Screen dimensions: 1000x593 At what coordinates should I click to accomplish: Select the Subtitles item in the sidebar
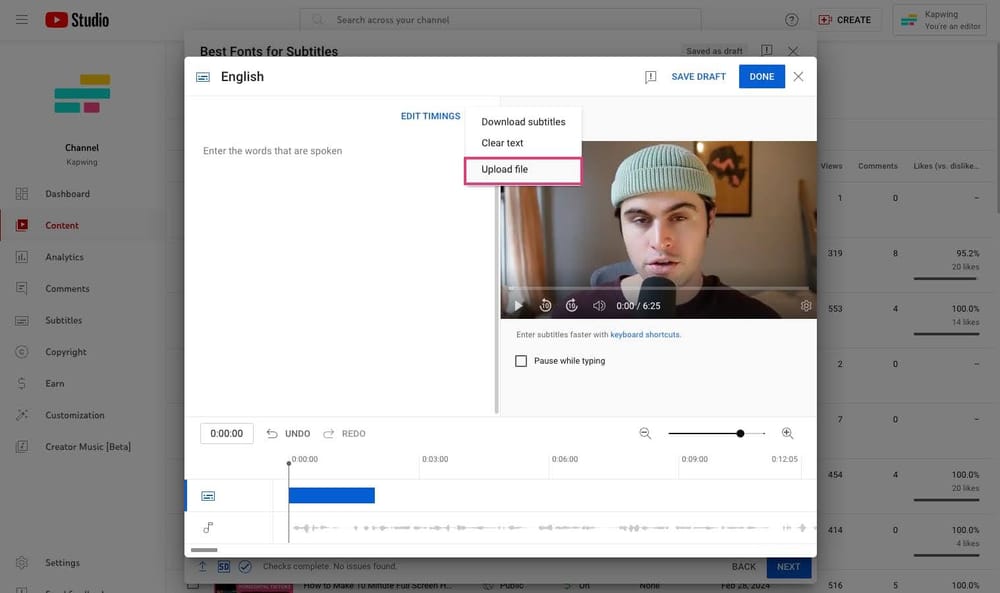65,320
